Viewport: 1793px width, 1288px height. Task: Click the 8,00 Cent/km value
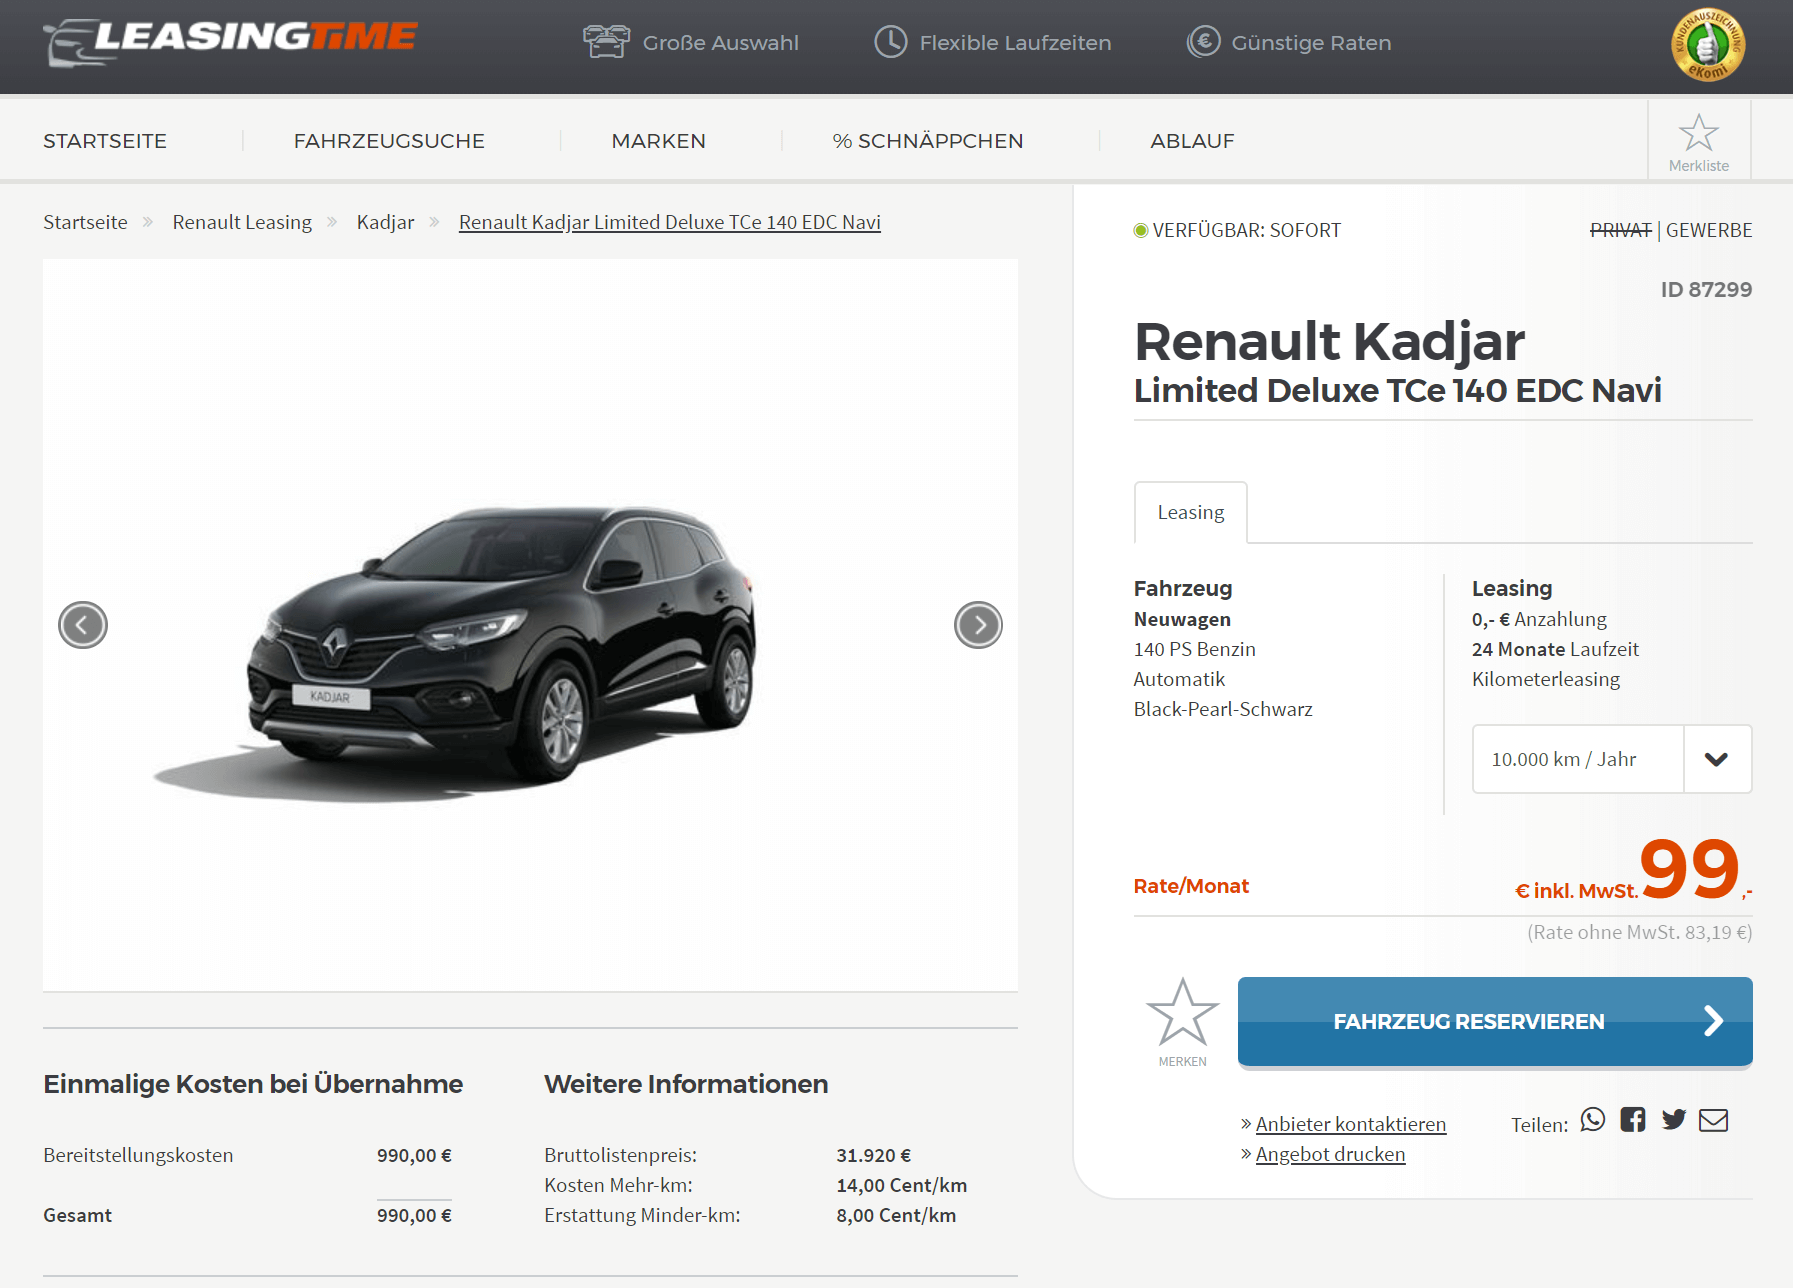click(896, 1215)
